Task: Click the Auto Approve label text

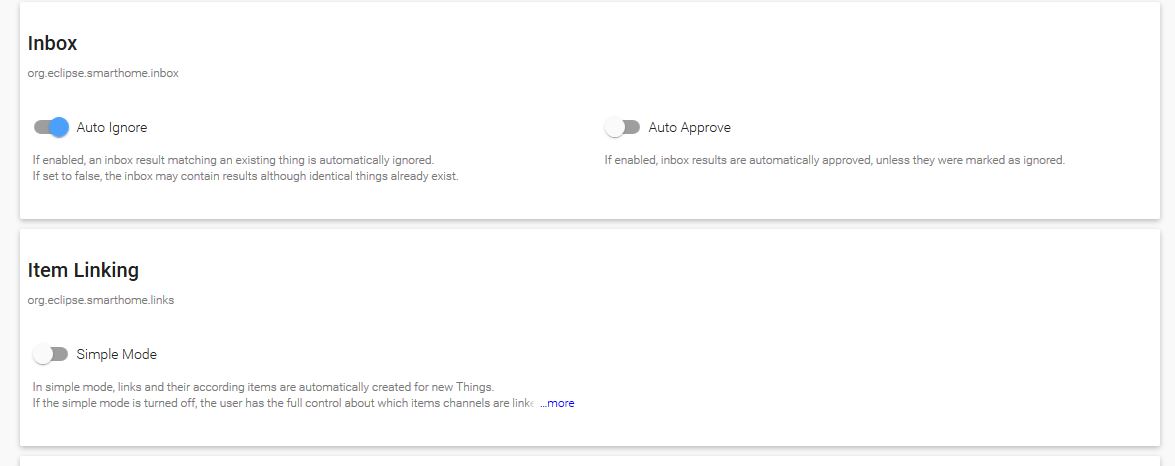Action: click(x=689, y=128)
